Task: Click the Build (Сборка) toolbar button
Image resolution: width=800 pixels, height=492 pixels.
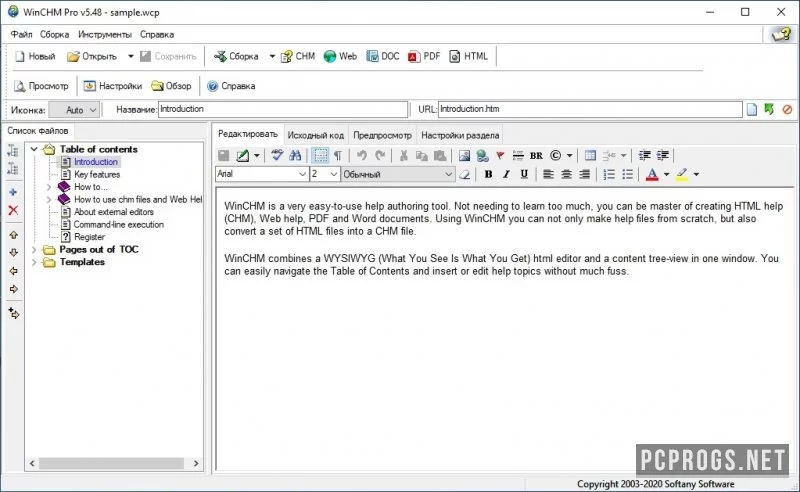Action: (x=236, y=56)
